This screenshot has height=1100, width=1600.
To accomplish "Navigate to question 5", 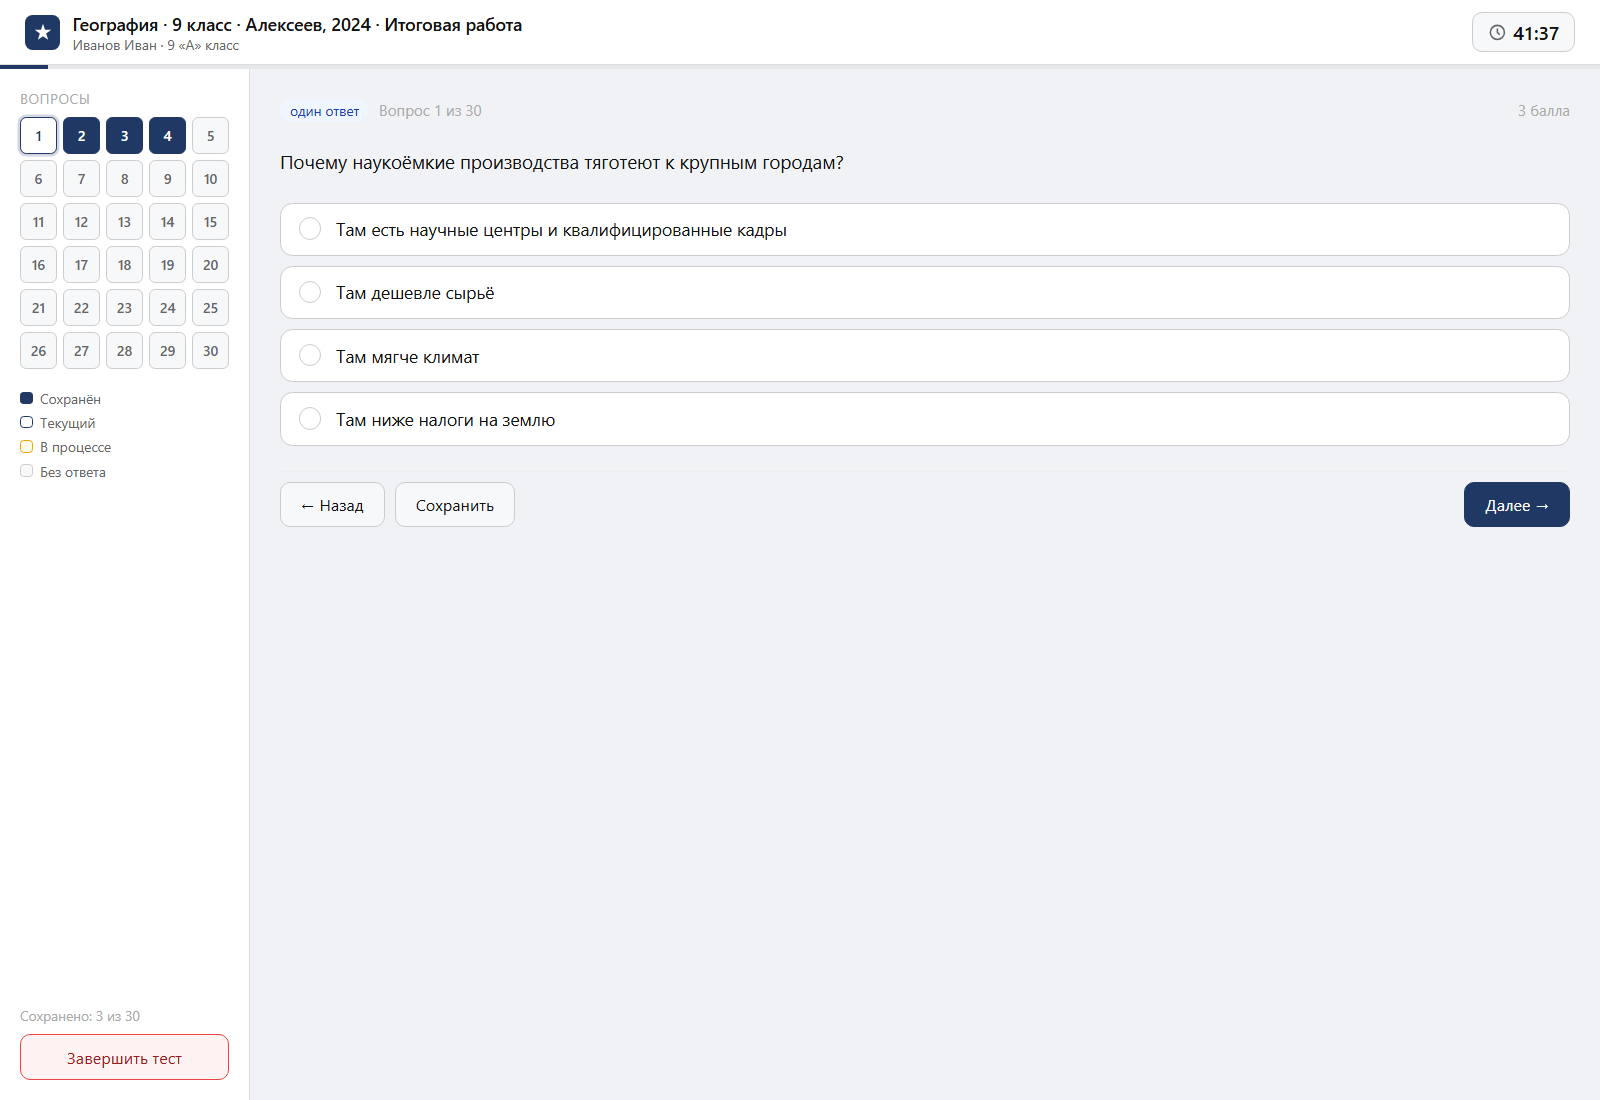I will pos(210,136).
